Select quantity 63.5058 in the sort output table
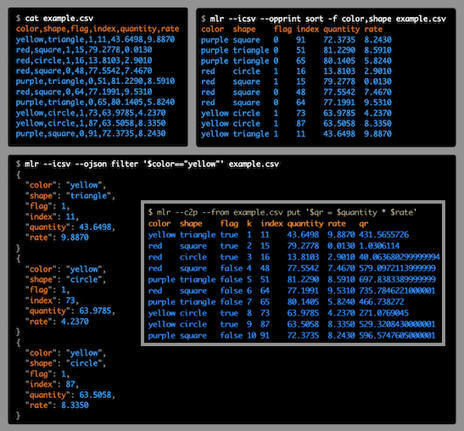This screenshot has height=431, width=464. point(339,123)
